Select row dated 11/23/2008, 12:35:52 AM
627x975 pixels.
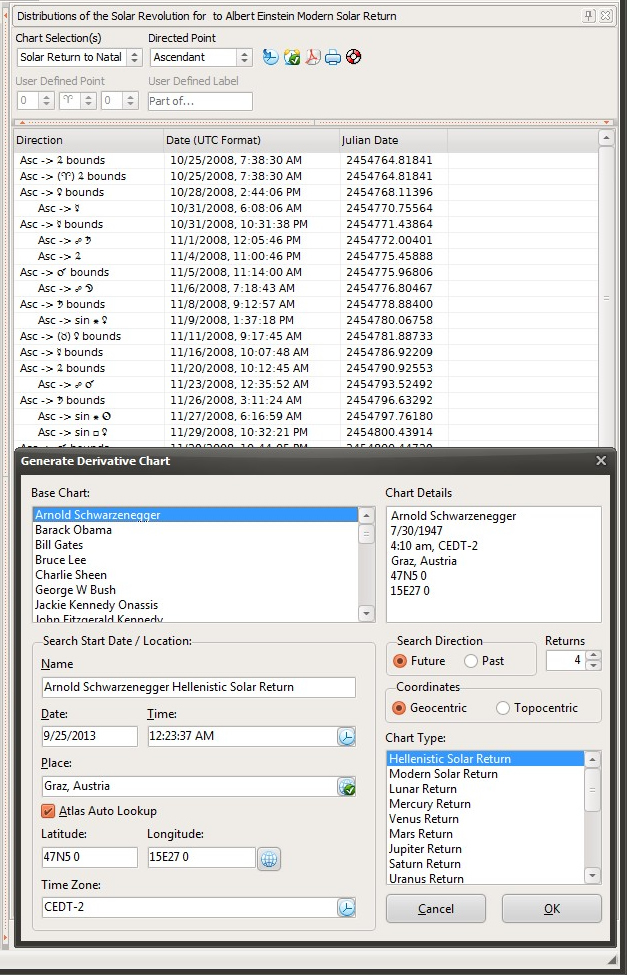coord(305,384)
